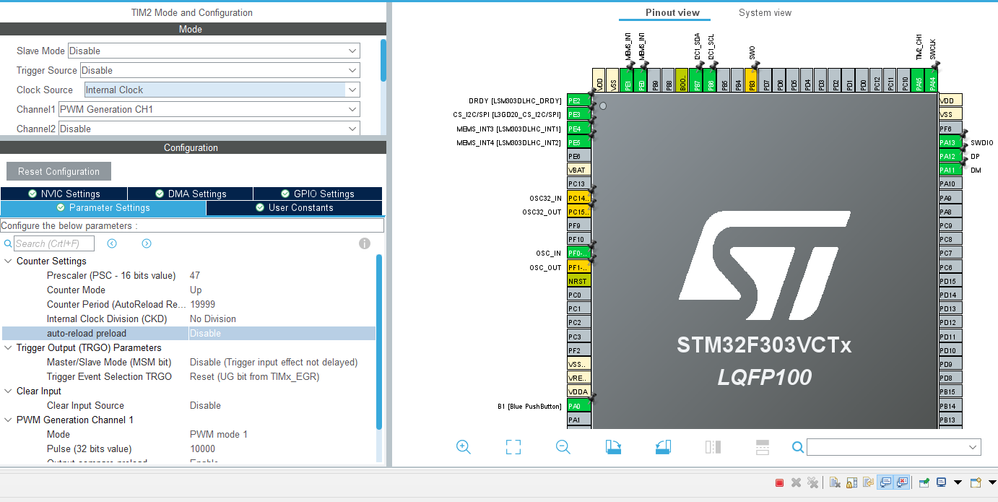Click the Pin Console icon

[924, 483]
